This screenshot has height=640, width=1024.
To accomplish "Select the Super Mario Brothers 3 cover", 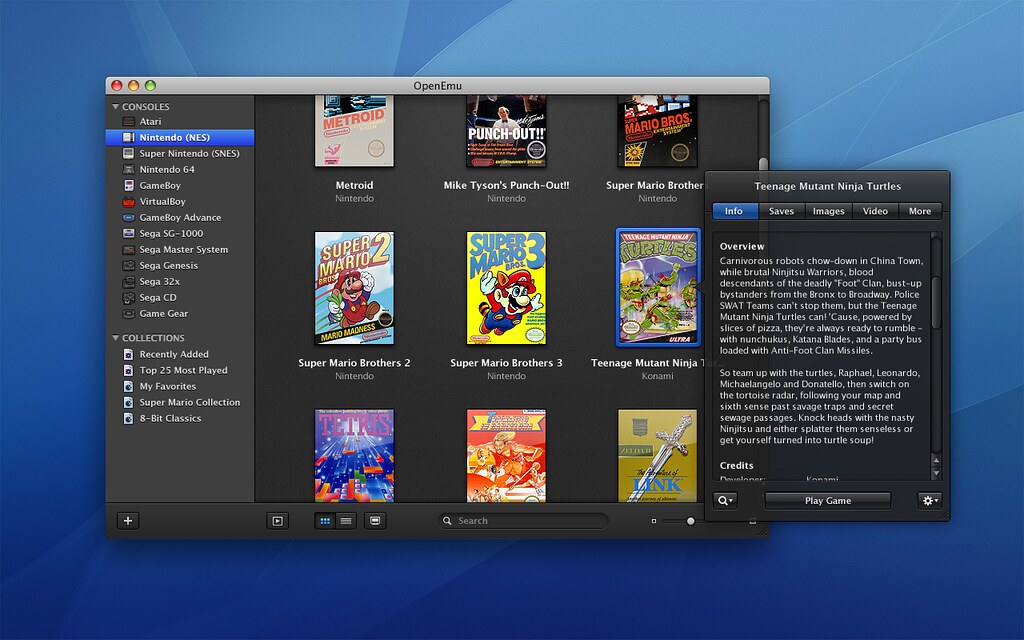I will 506,288.
